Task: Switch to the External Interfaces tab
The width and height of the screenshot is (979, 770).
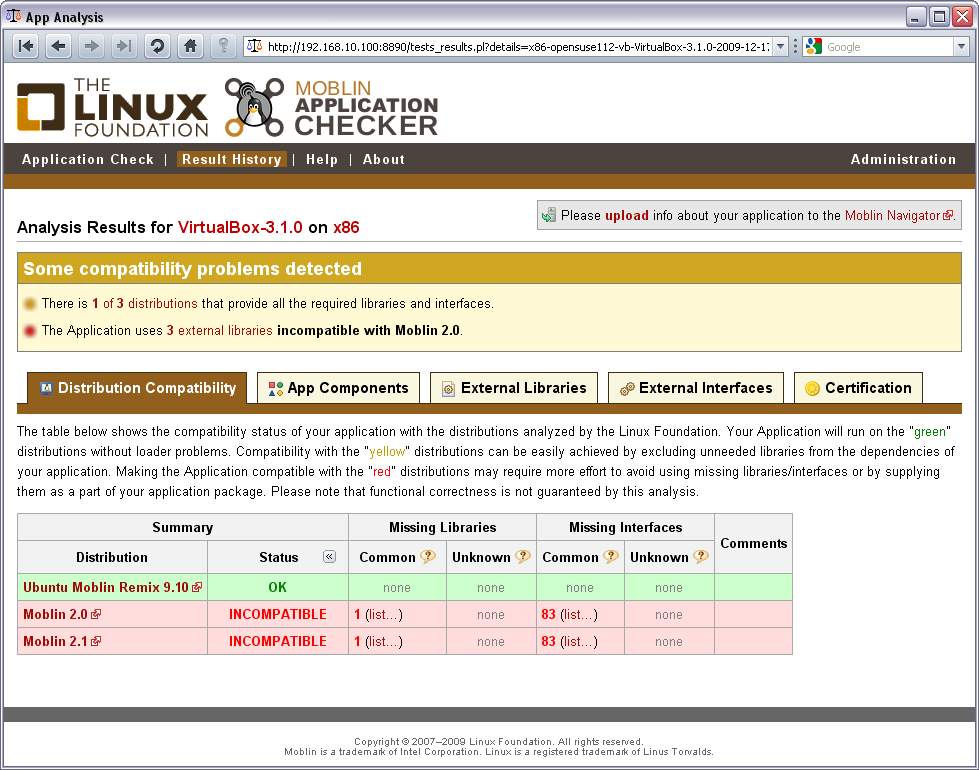Action: click(696, 388)
